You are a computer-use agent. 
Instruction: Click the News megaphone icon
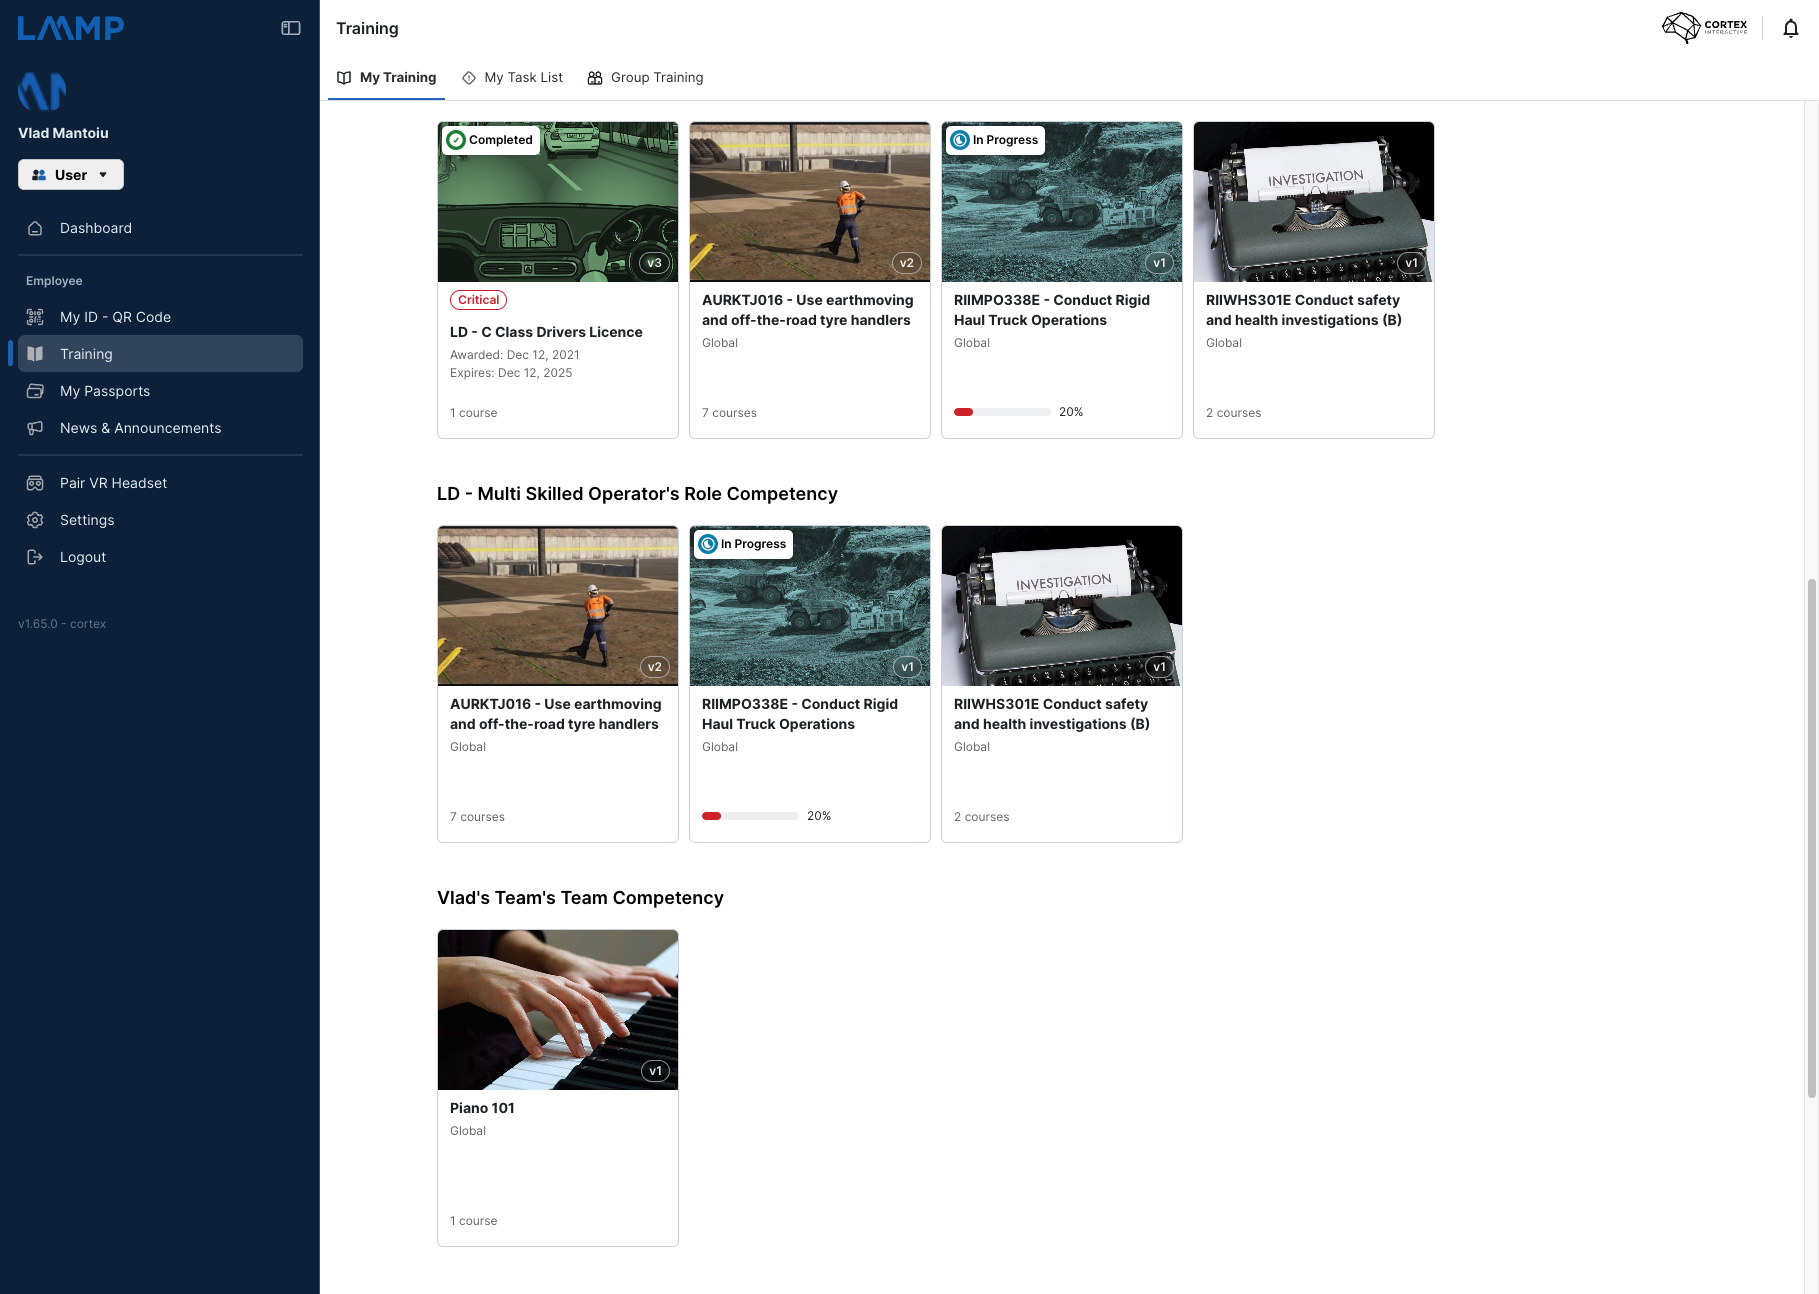coord(35,428)
